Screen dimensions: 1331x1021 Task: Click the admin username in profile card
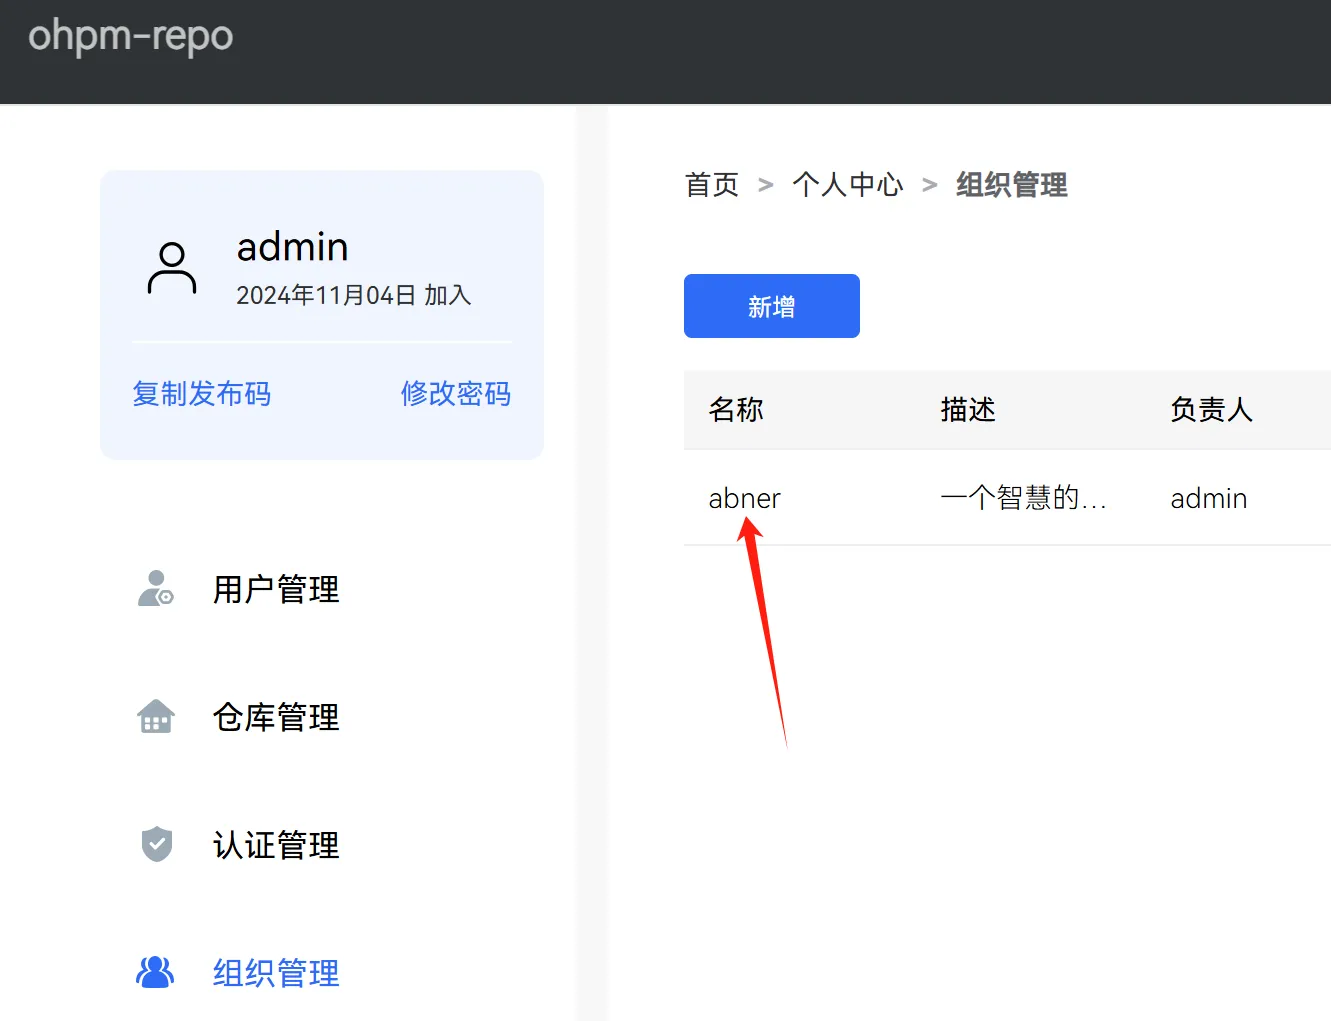coord(292,247)
